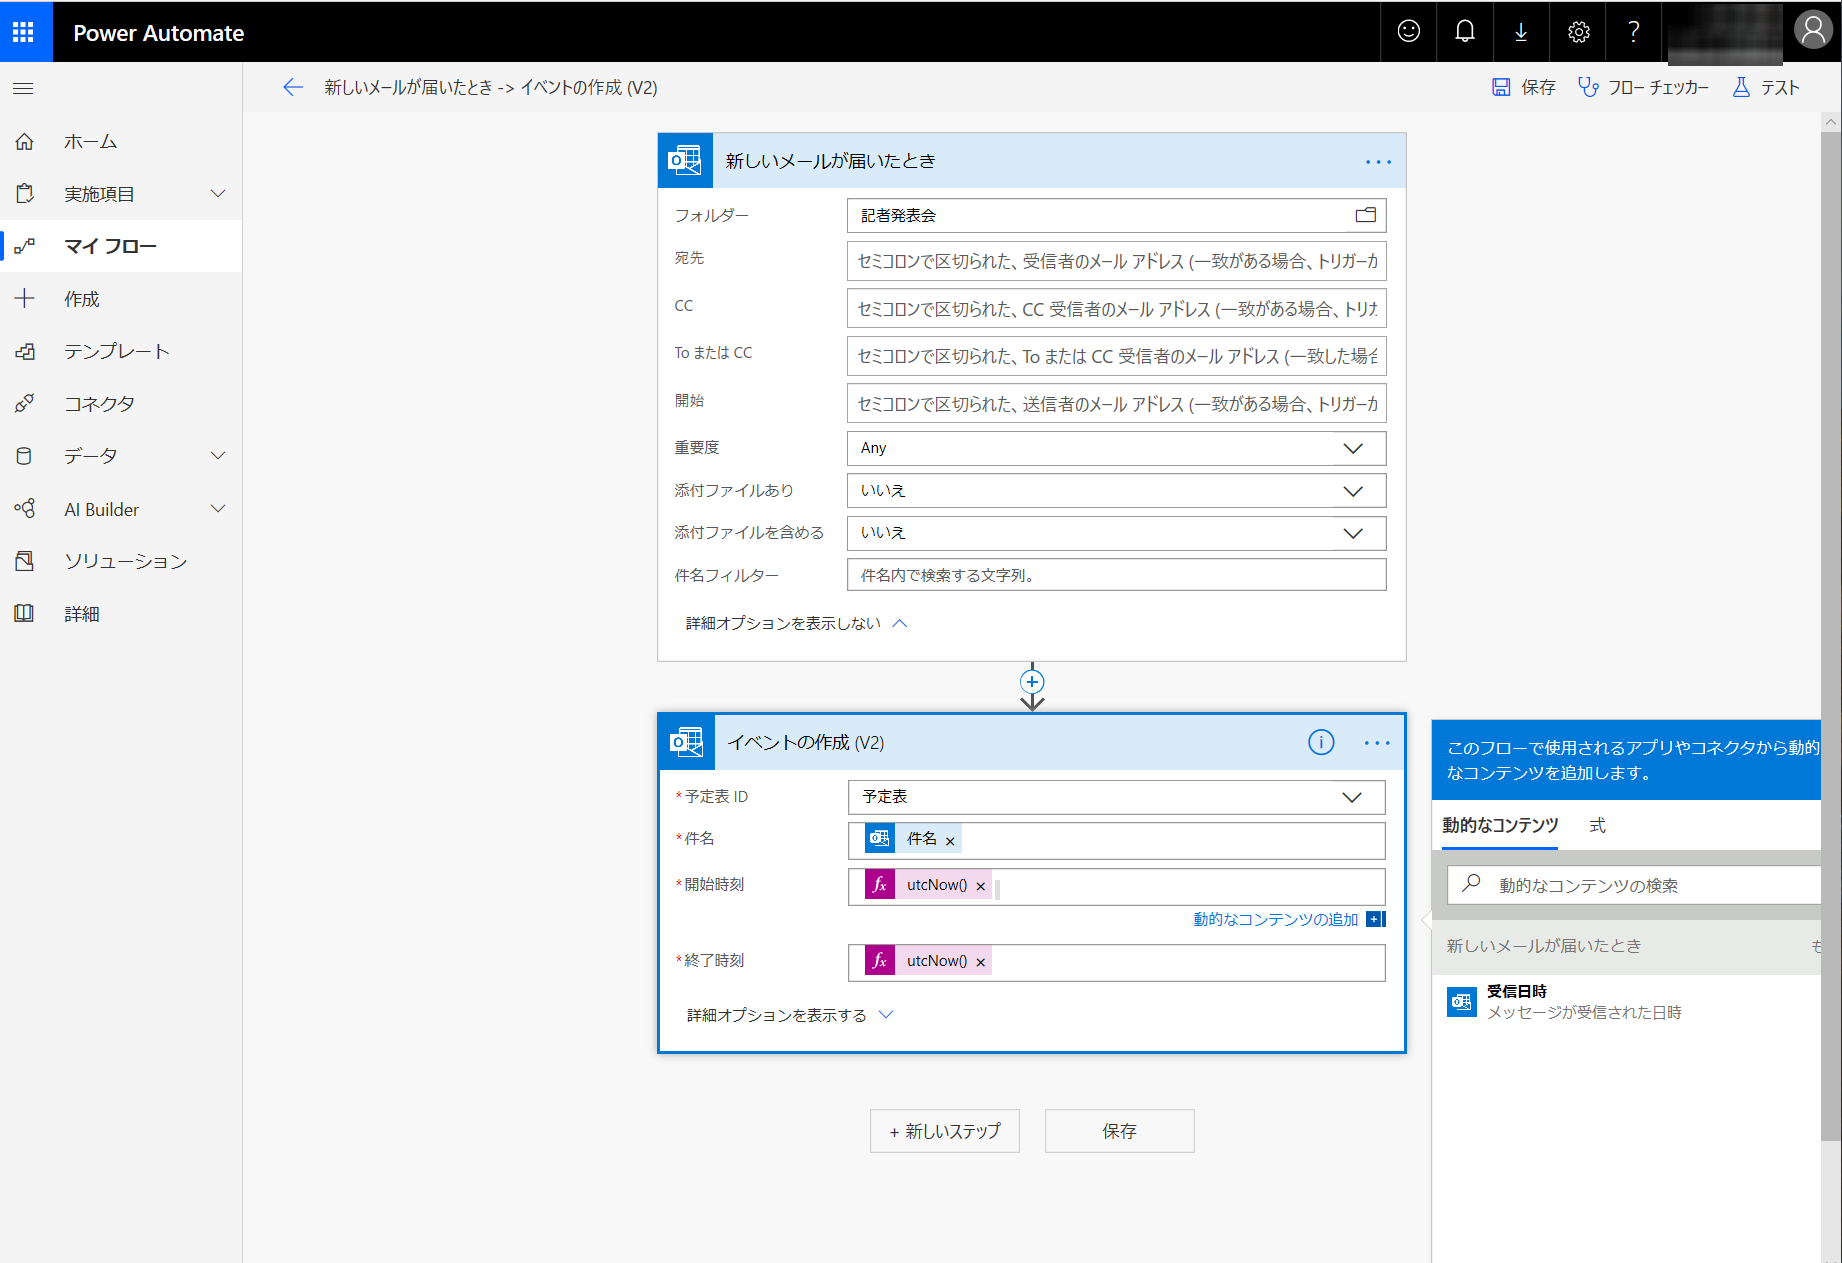Expand the 実施項目 navigation group
The image size is (1842, 1263).
(218, 193)
